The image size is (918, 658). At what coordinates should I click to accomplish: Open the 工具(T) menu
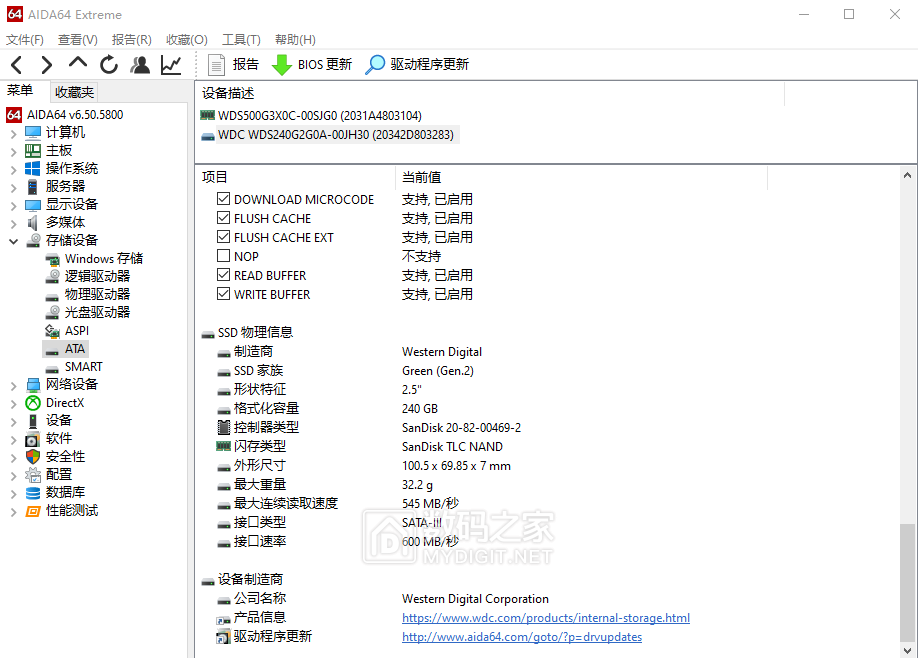click(x=241, y=39)
